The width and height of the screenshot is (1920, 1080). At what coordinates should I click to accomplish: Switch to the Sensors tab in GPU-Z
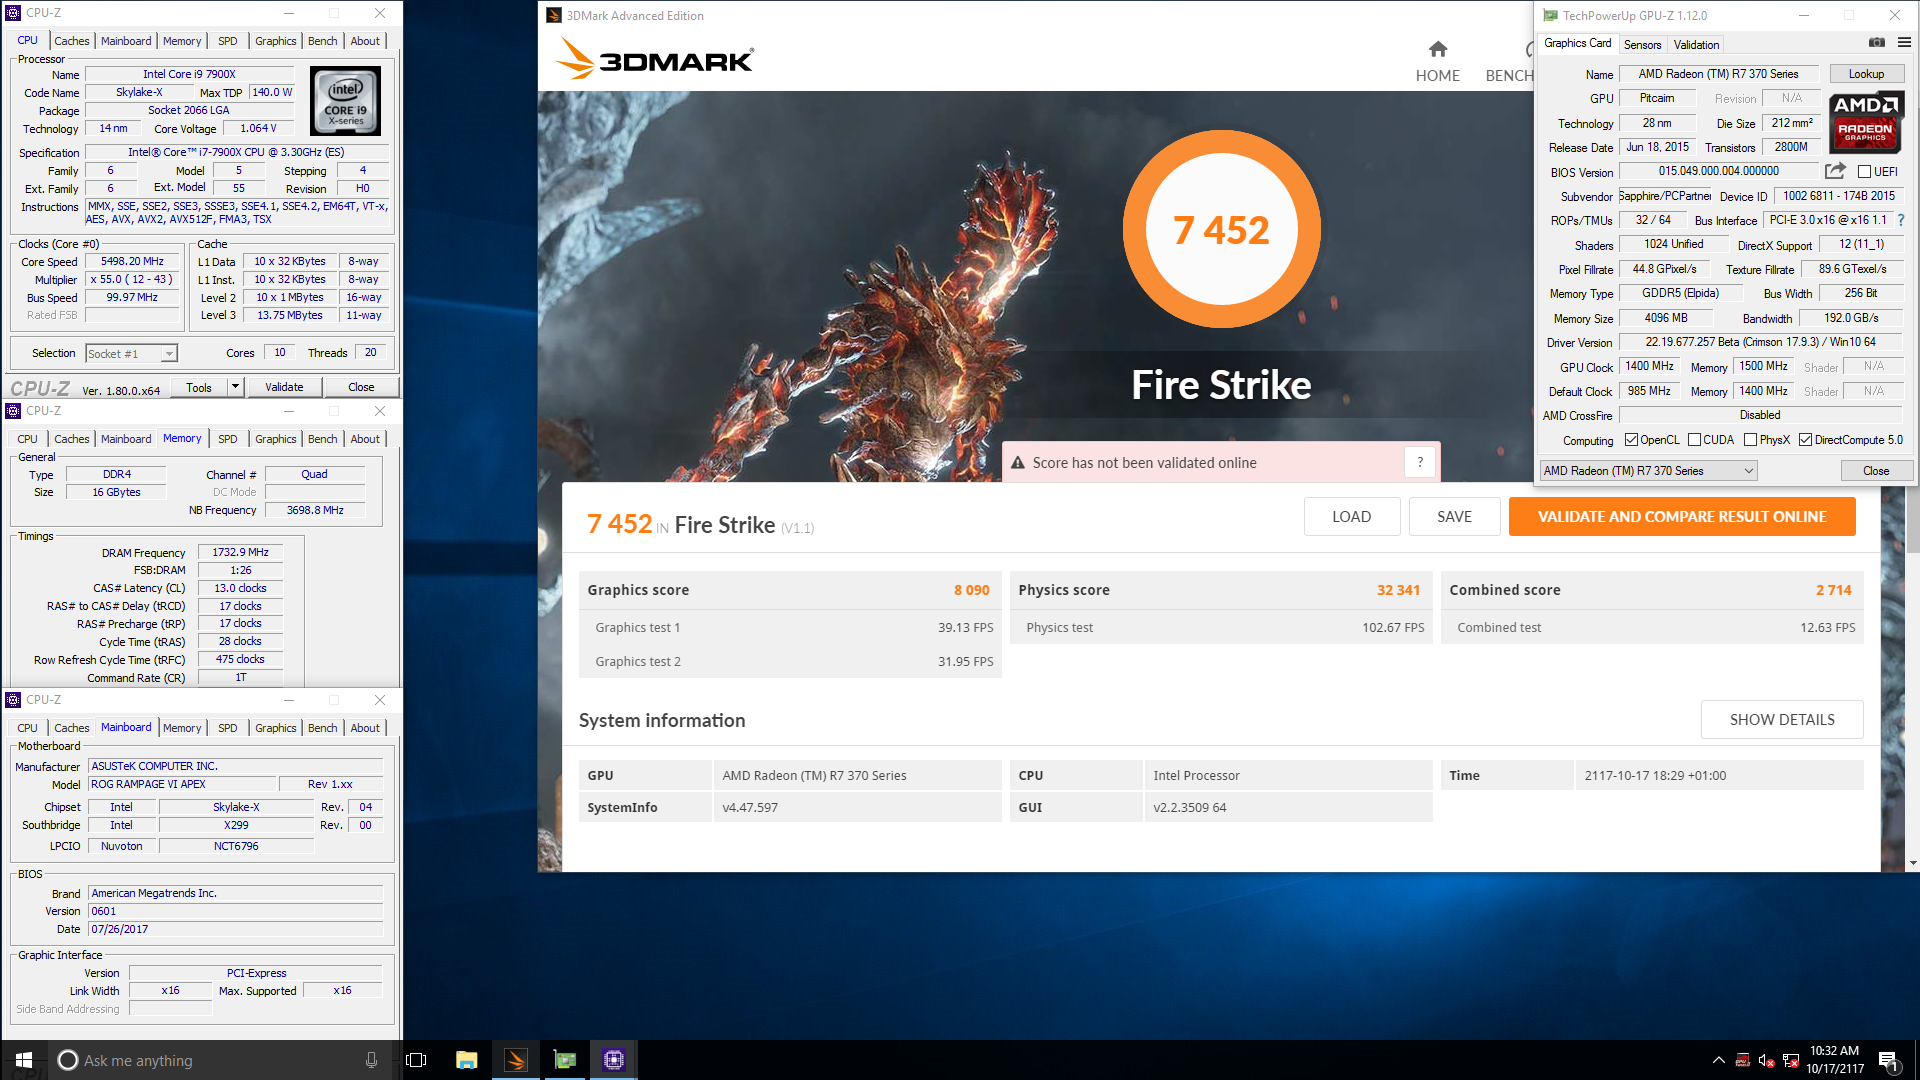1642,45
